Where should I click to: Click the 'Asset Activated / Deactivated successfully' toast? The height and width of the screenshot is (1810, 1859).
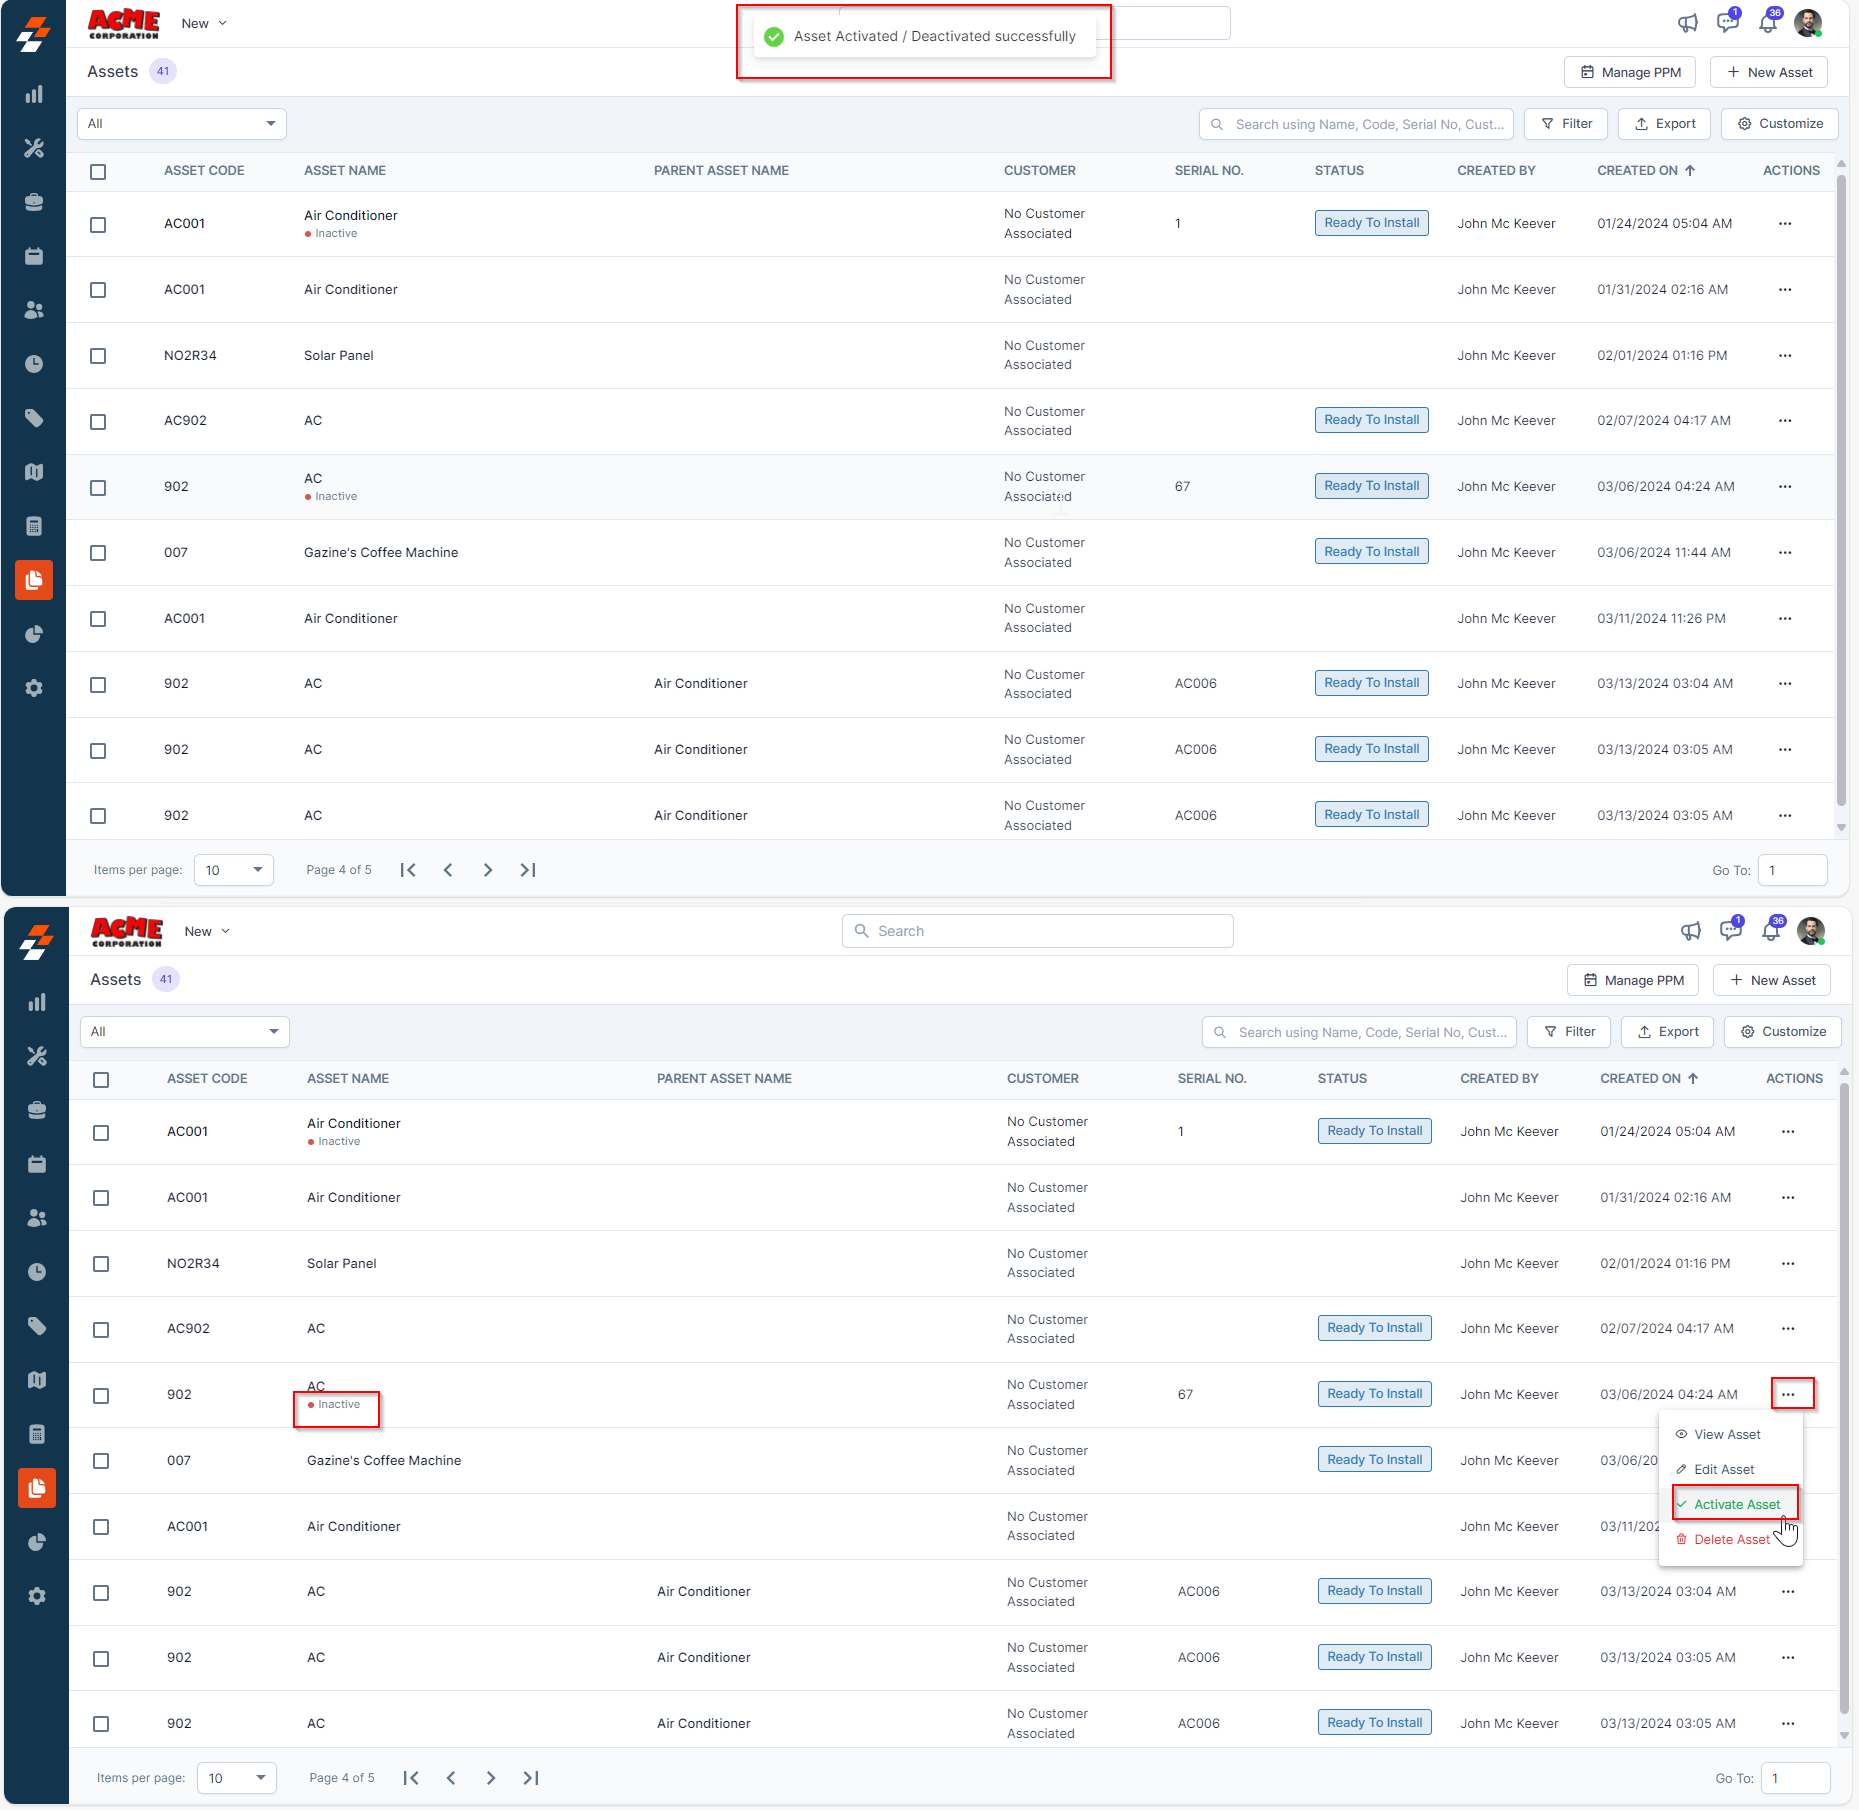(925, 37)
